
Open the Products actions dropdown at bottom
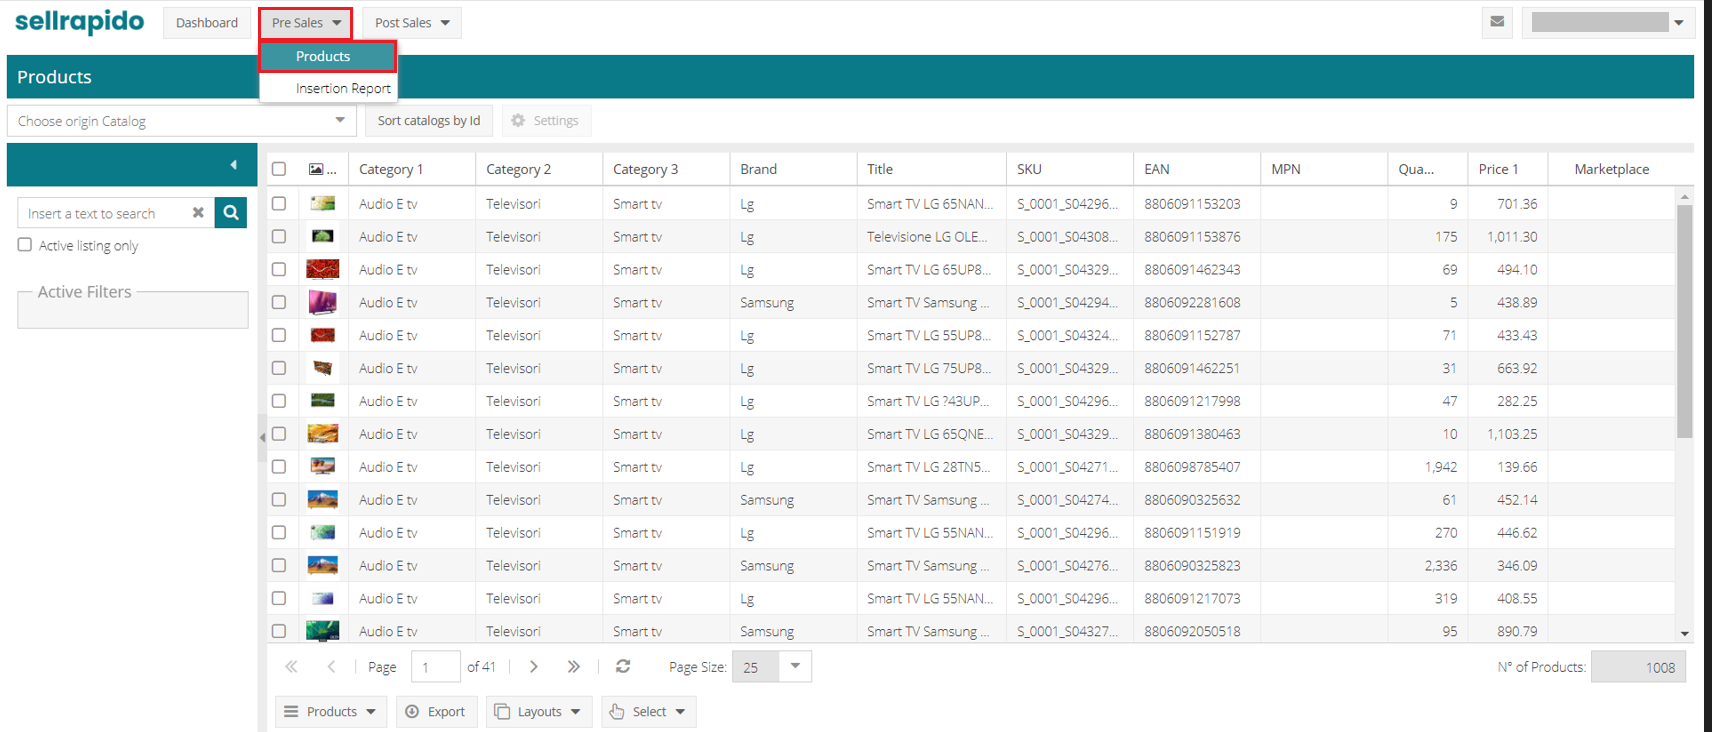coord(330,712)
